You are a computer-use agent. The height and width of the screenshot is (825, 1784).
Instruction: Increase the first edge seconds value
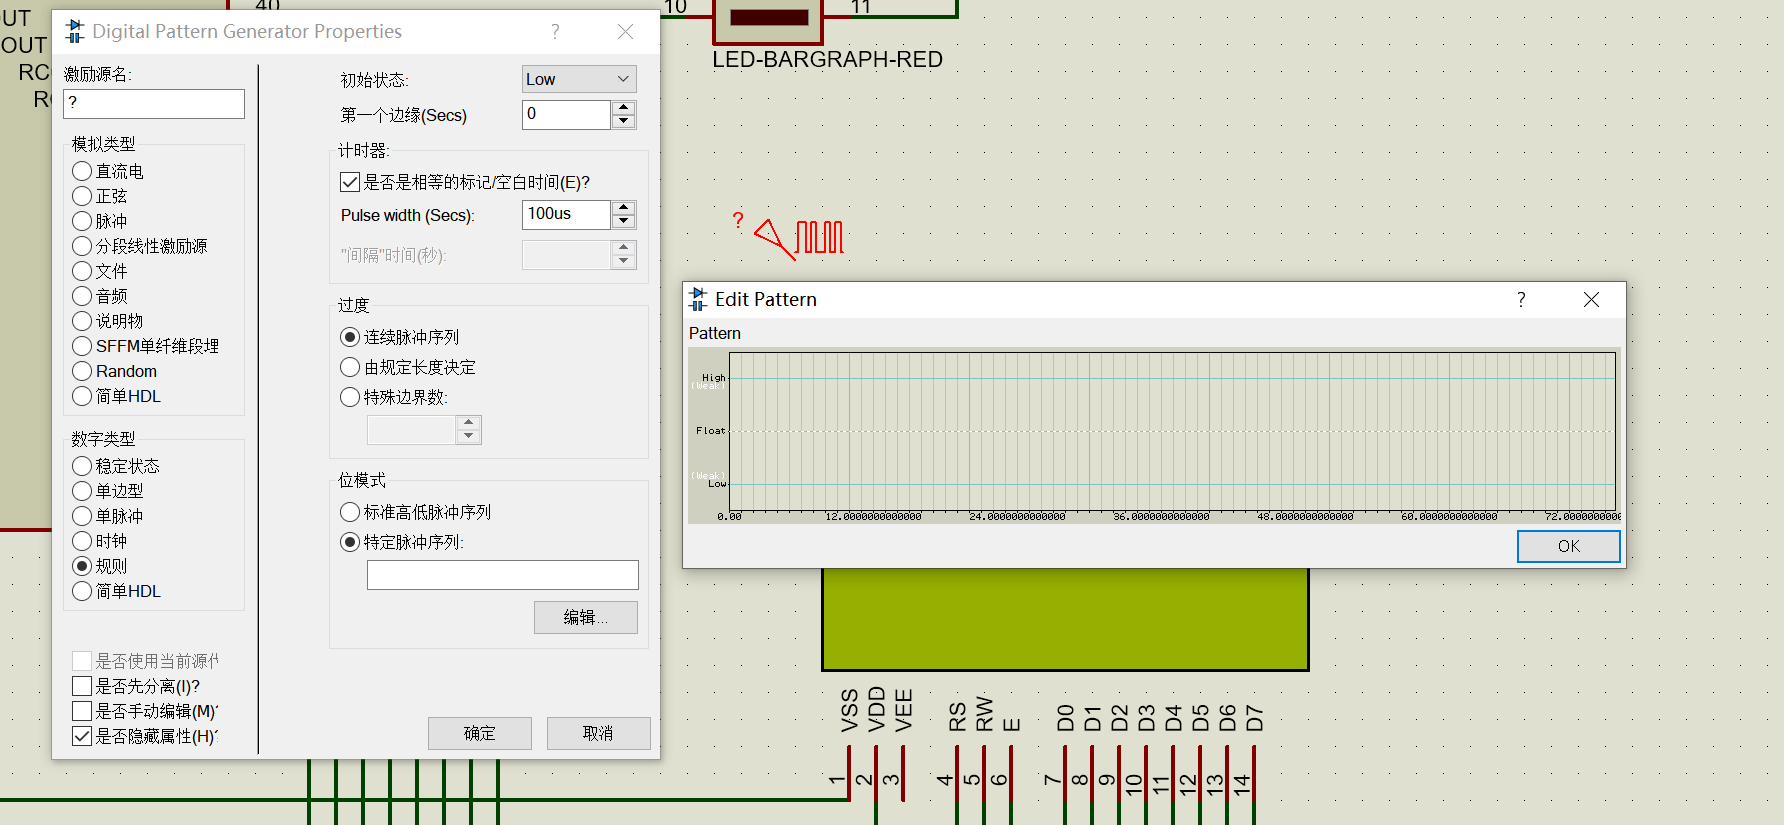coord(624,108)
